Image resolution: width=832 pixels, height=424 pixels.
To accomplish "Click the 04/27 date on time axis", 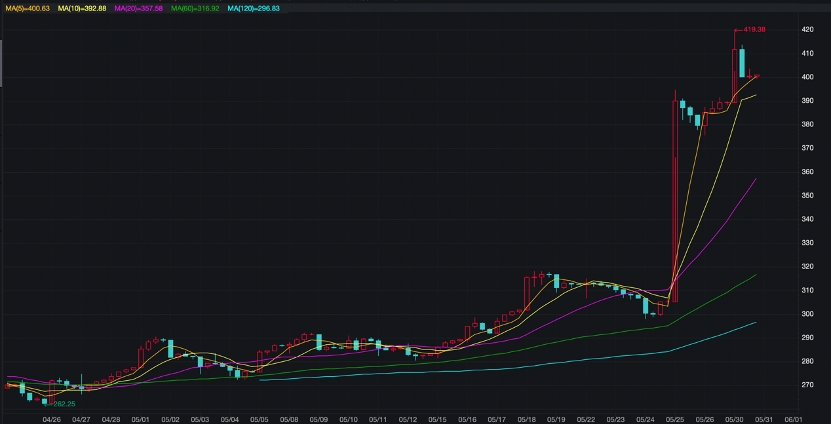I will [x=81, y=419].
